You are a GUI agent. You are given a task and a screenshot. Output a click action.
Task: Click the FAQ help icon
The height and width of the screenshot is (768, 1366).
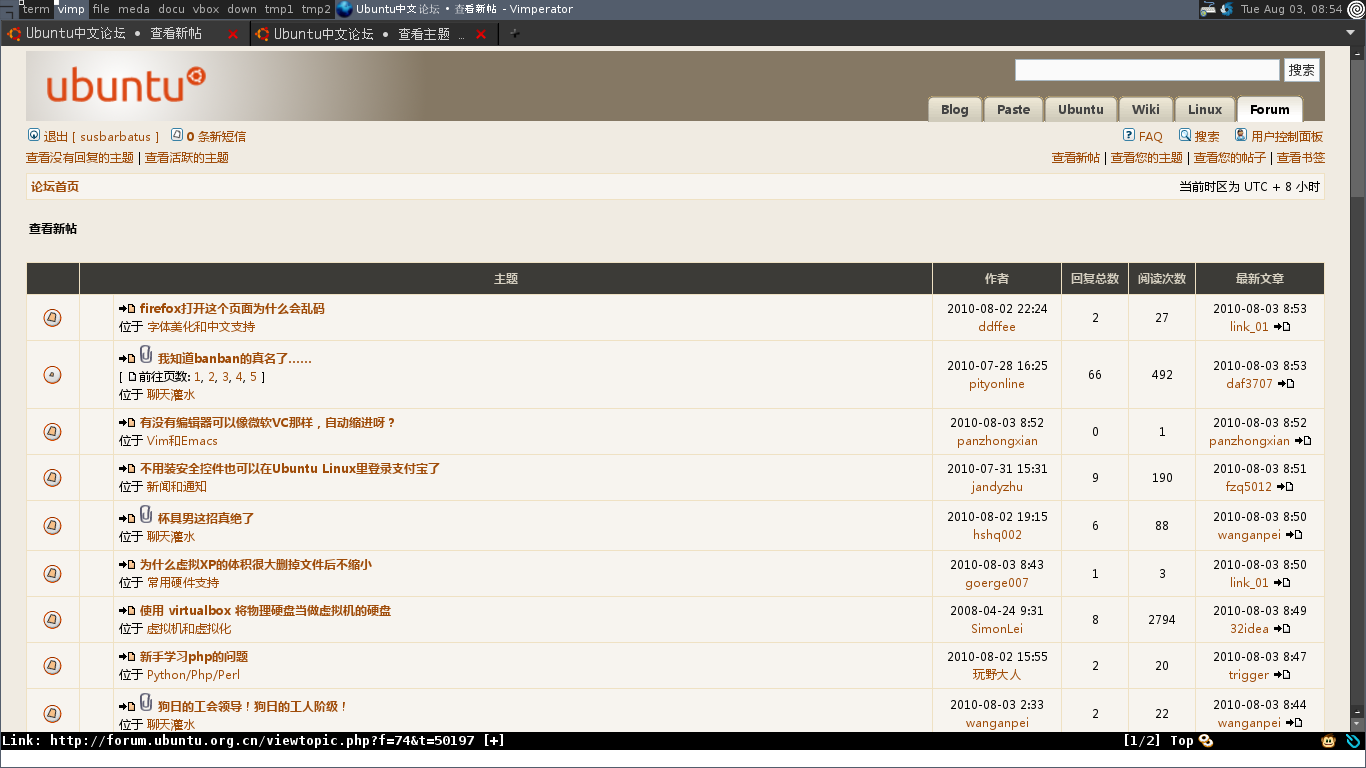pyautogui.click(x=1129, y=135)
